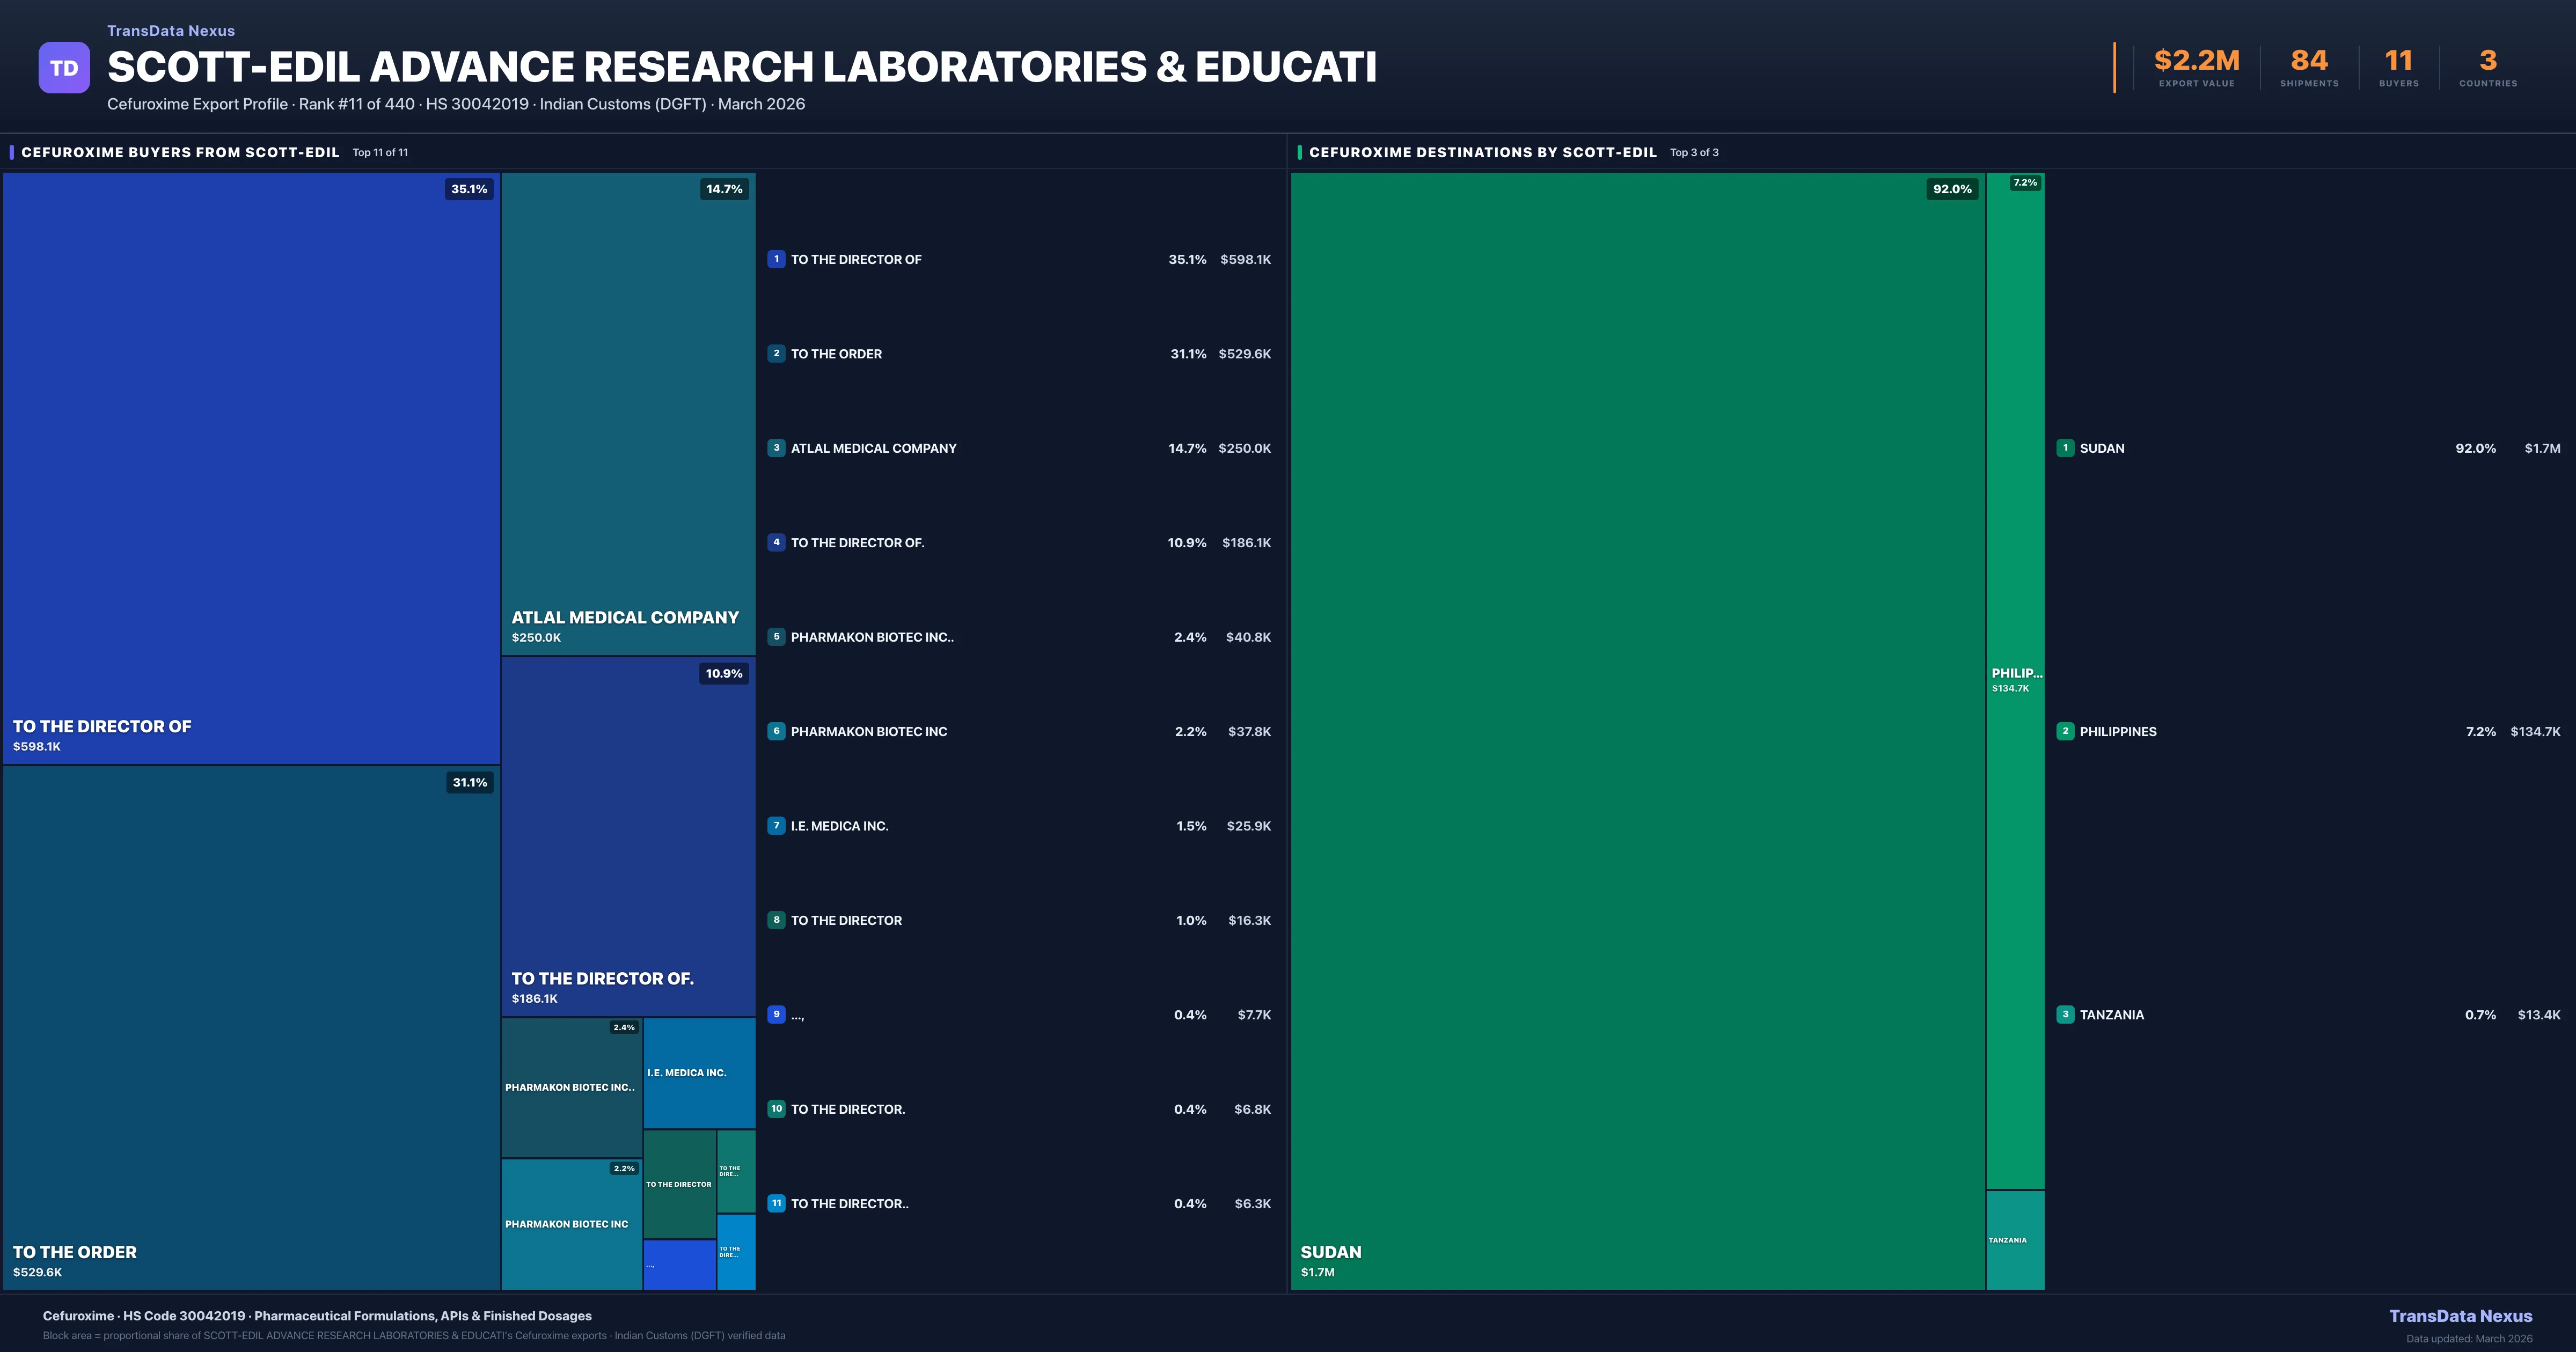Screen dimensions: 2576x1352
Task: Click the purple TD logo icon
Action: click(64, 68)
